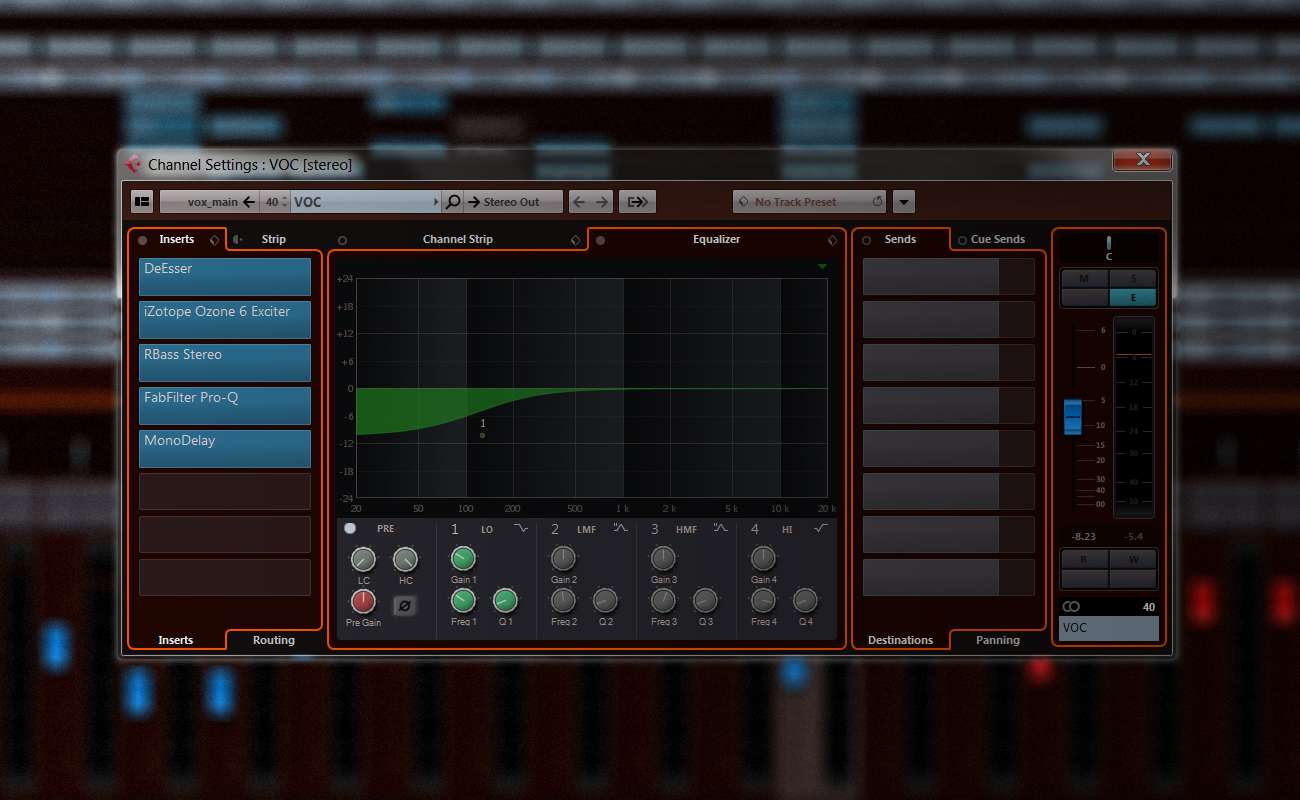The width and height of the screenshot is (1300, 800).
Task: Select band 4 high shelf filter type icon
Action: 821,528
